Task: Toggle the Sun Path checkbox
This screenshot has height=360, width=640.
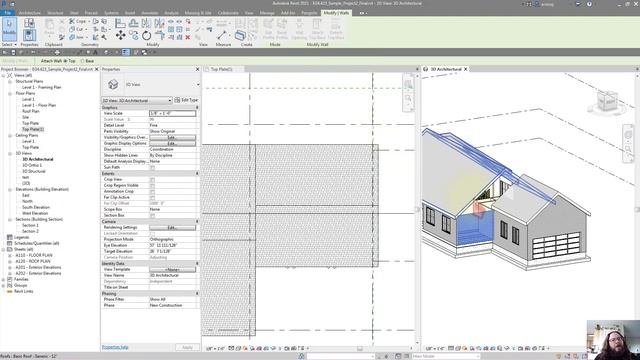Action: 152,168
